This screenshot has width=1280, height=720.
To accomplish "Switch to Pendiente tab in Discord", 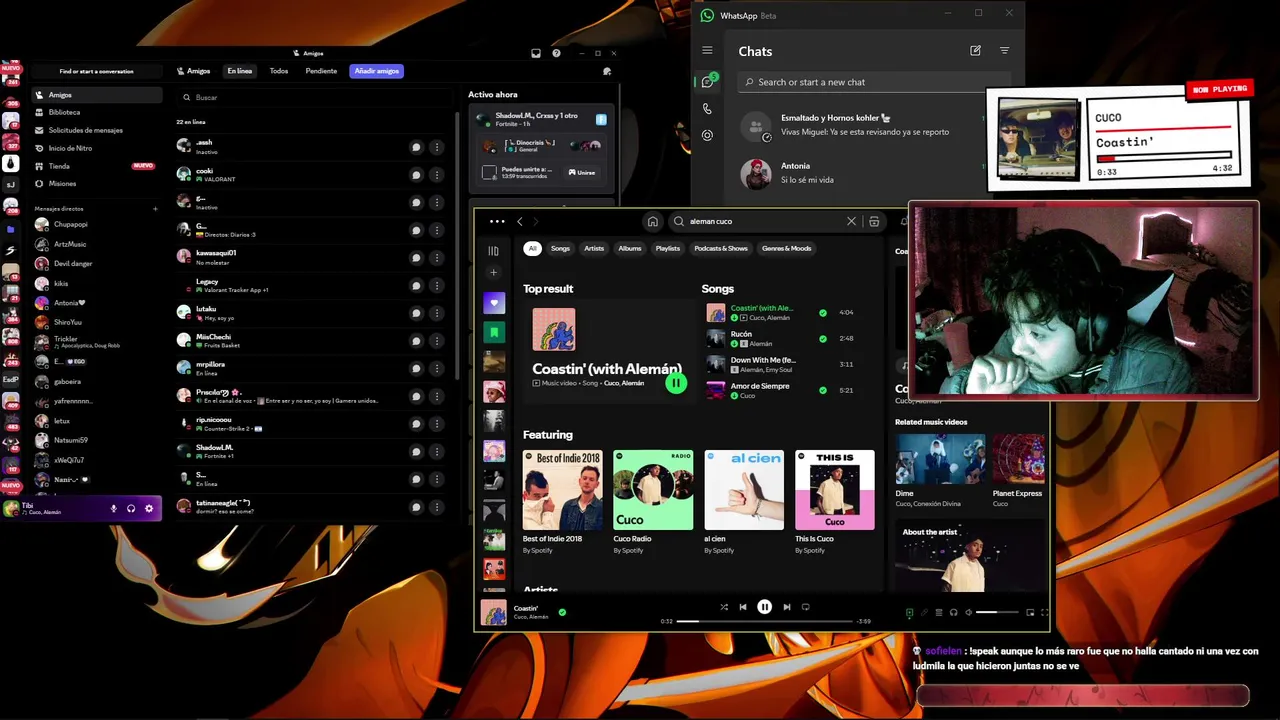I will point(321,71).
